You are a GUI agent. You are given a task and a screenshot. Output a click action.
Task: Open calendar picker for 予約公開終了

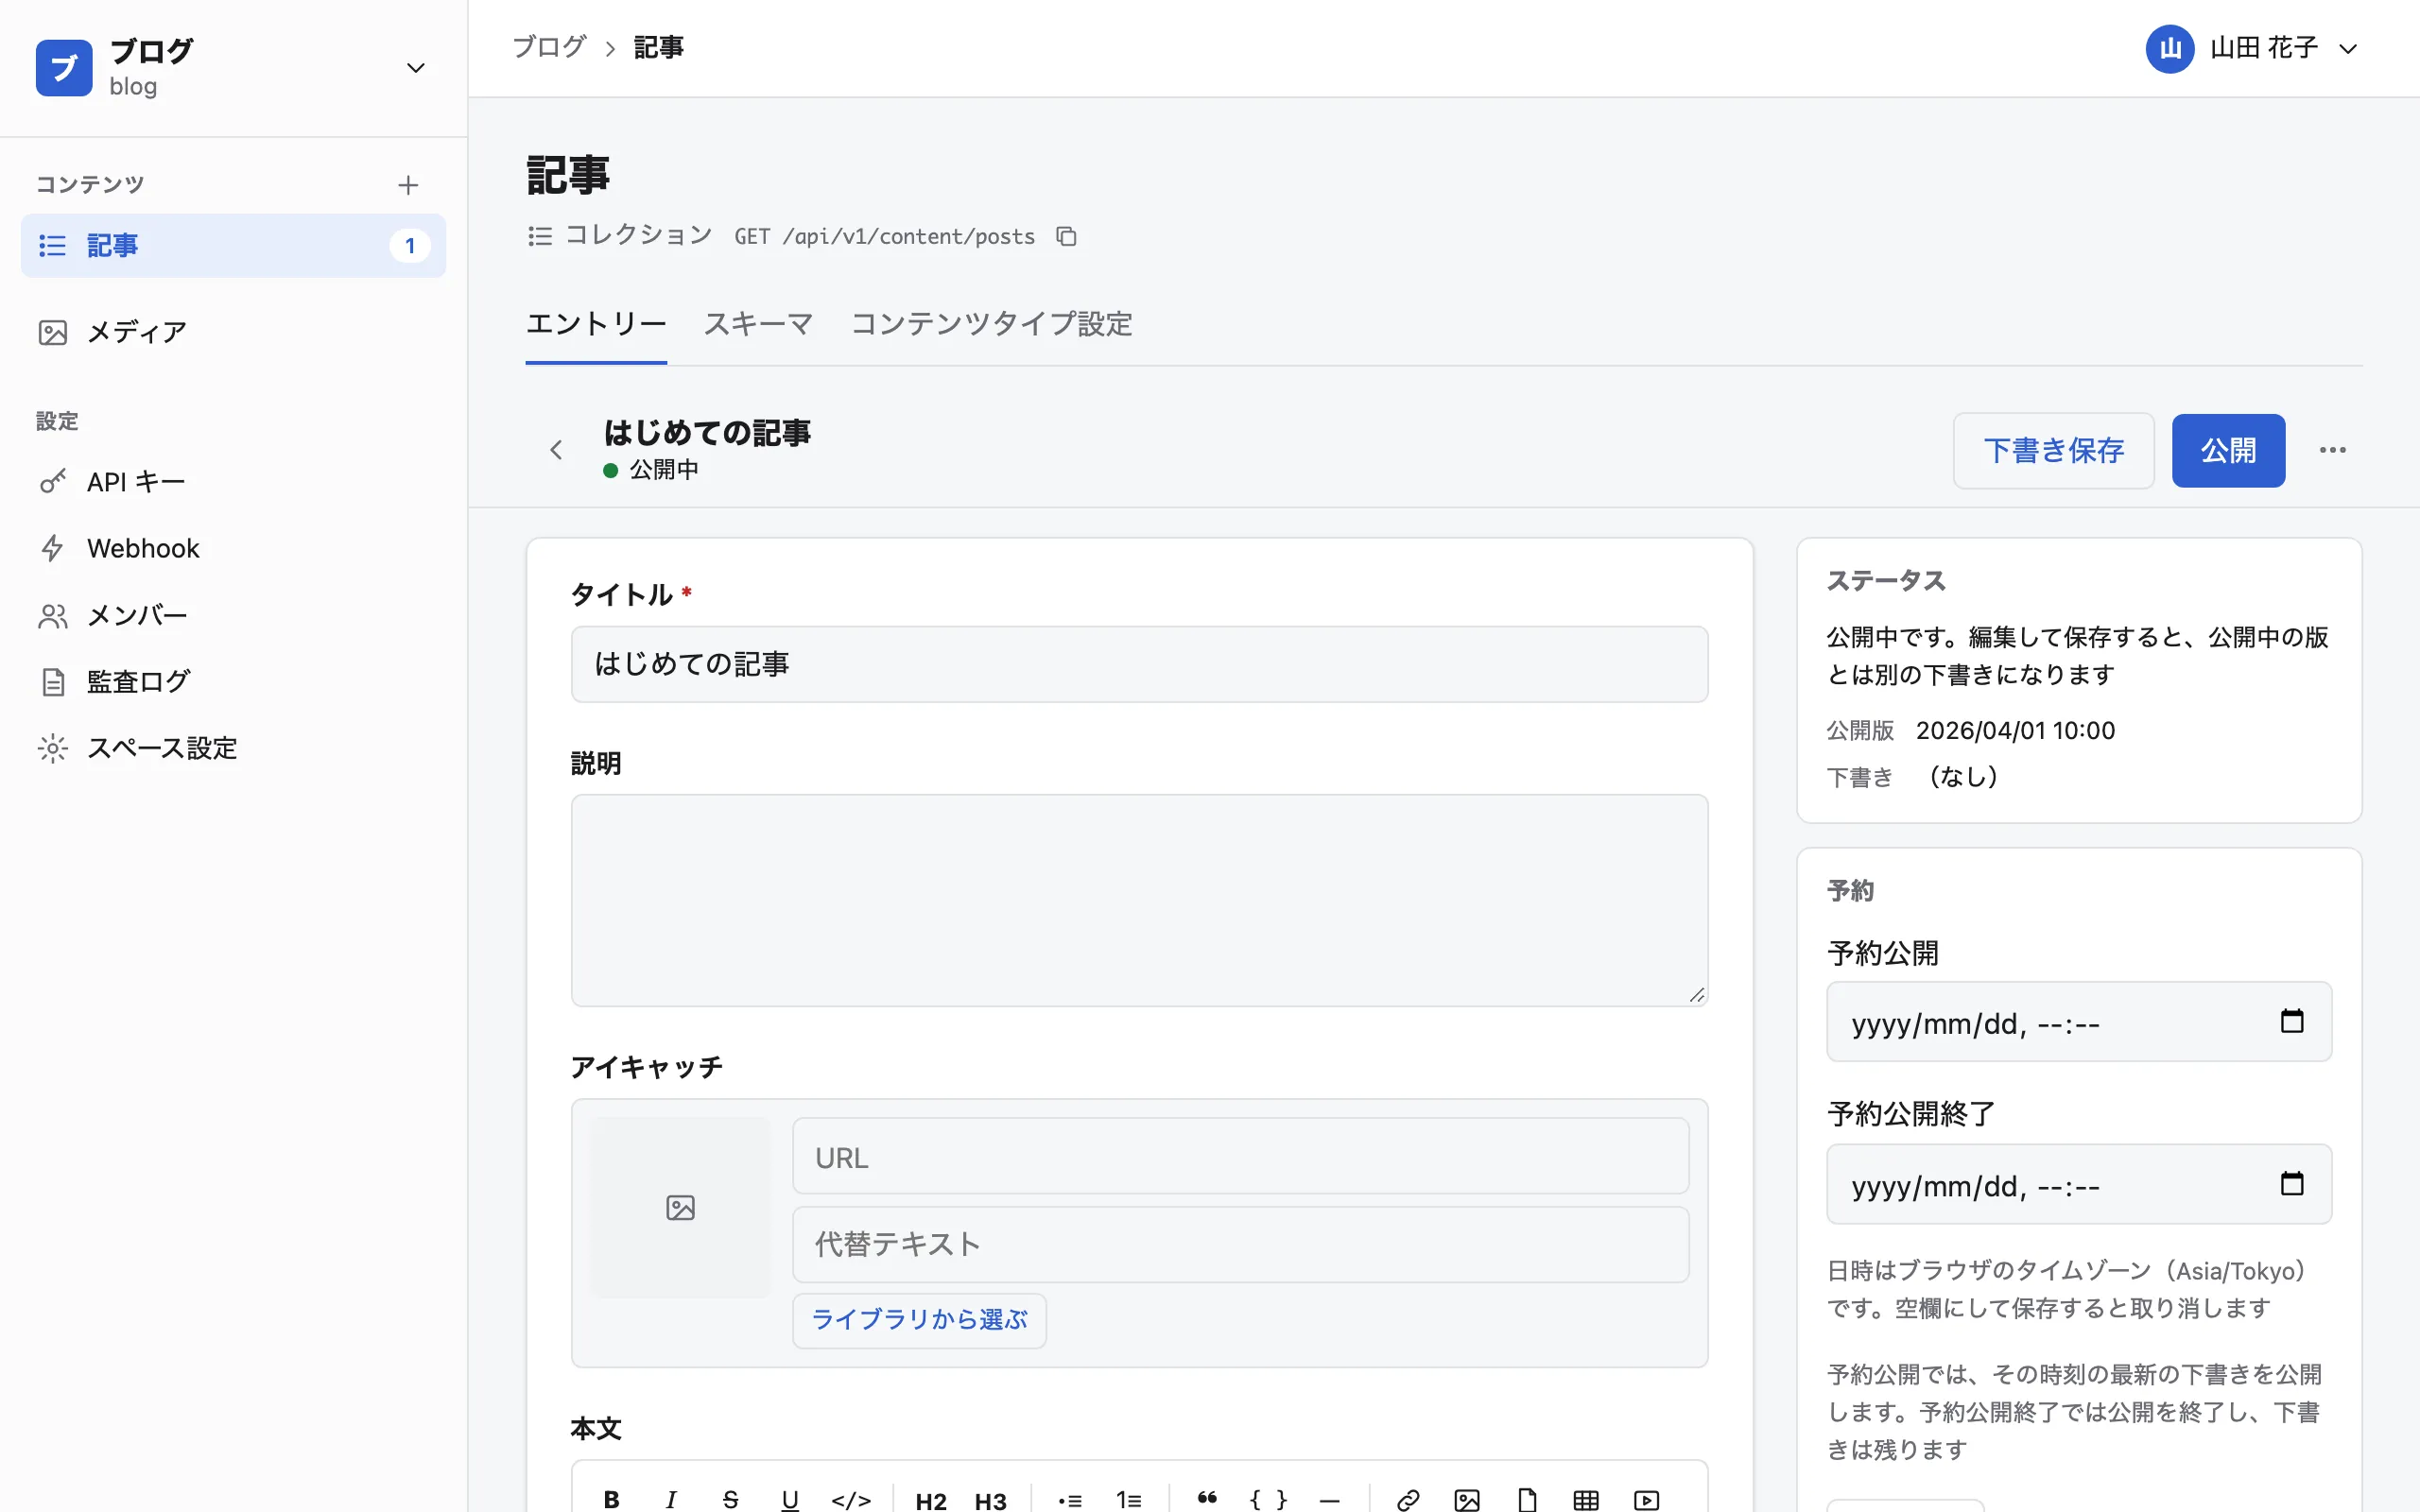2292,1184
